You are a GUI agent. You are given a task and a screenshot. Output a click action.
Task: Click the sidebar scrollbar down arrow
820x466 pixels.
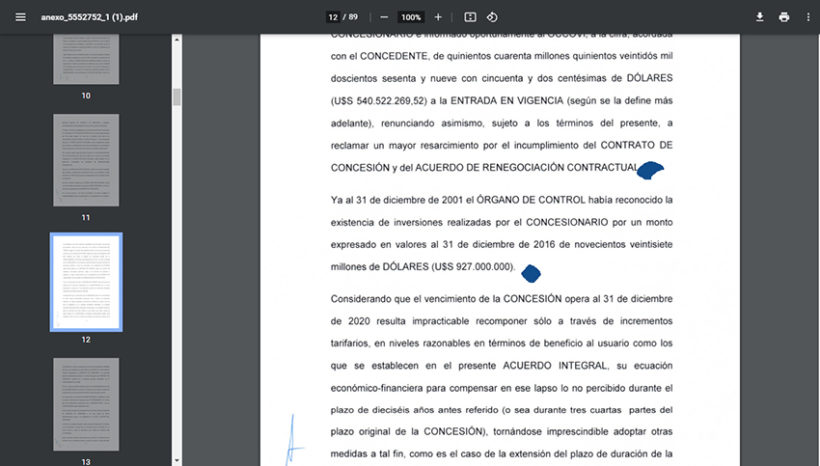click(x=177, y=460)
